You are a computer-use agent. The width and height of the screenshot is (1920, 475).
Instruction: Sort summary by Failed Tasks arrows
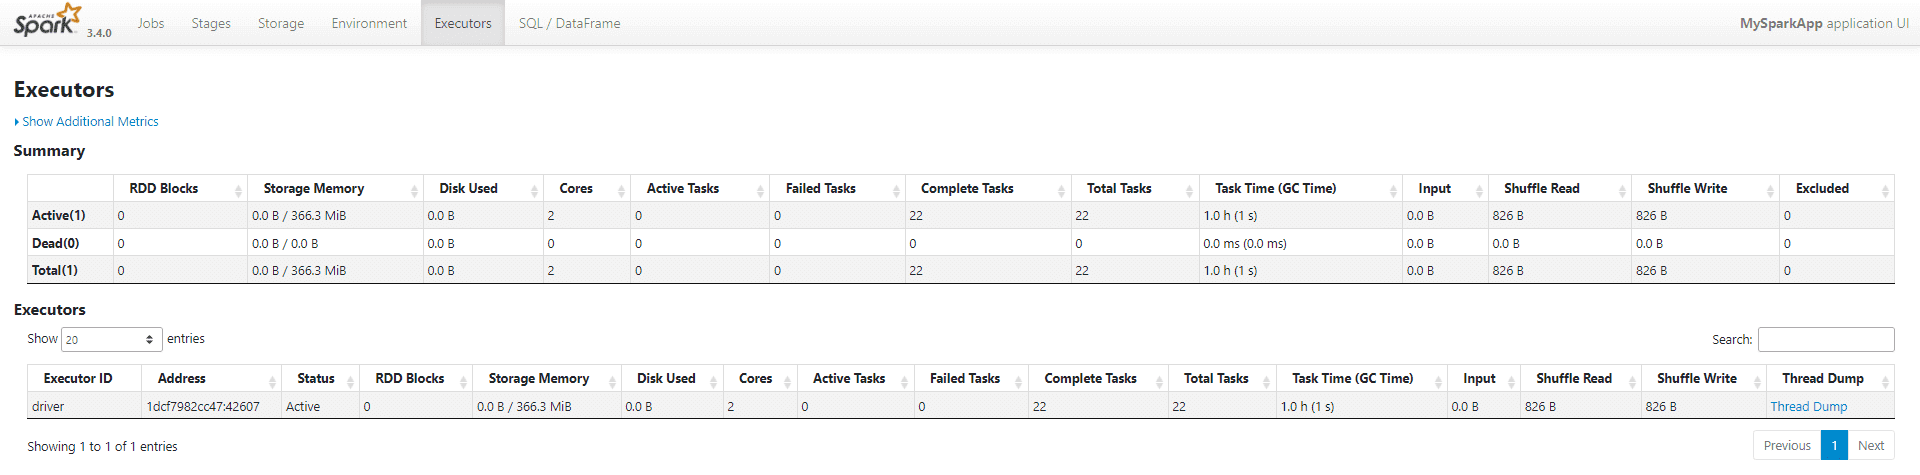pyautogui.click(x=899, y=190)
